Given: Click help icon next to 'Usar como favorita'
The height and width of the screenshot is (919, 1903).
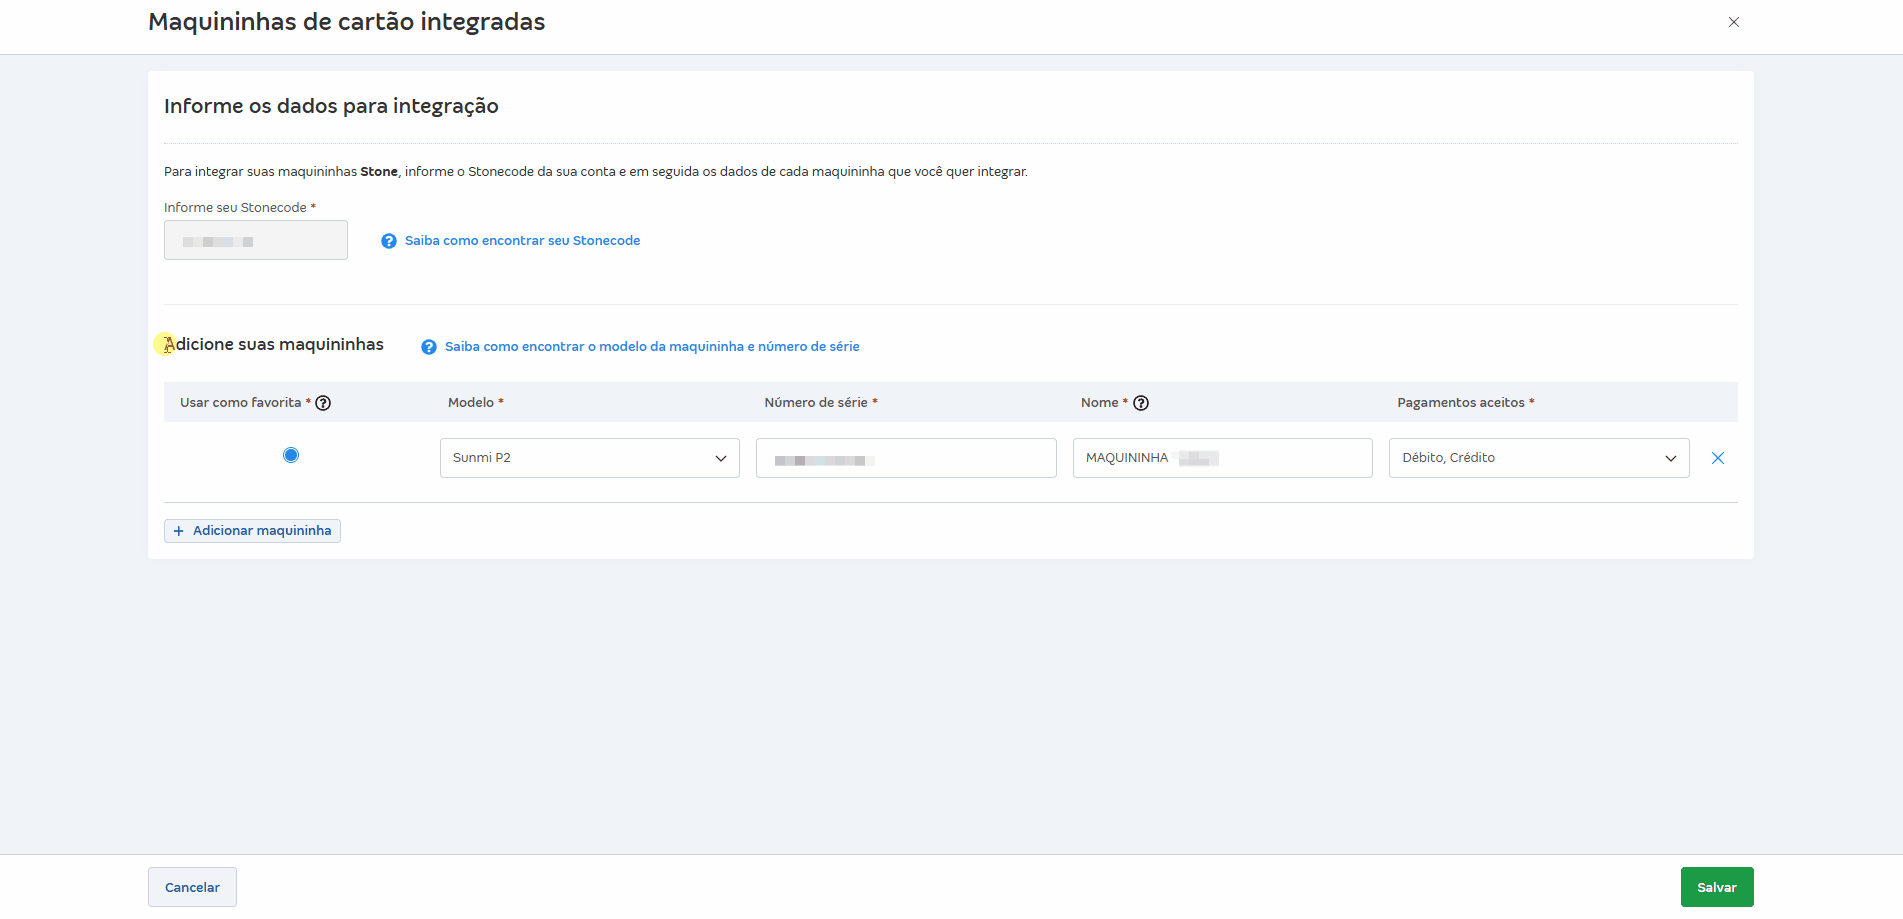Looking at the screenshot, I should point(323,403).
